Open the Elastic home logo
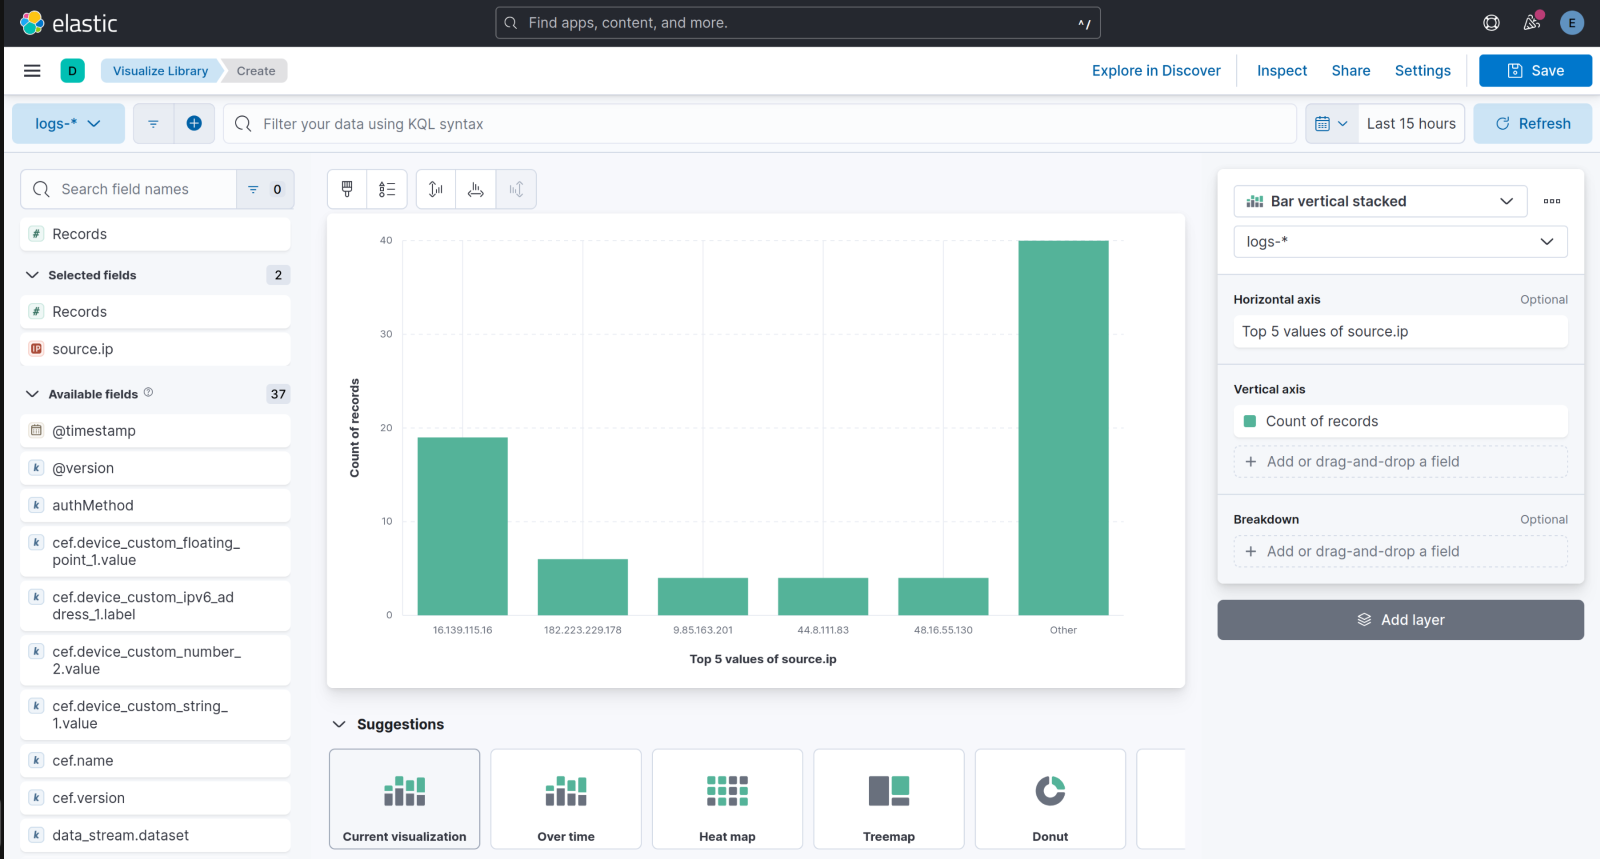The width and height of the screenshot is (1600, 859). tap(68, 23)
